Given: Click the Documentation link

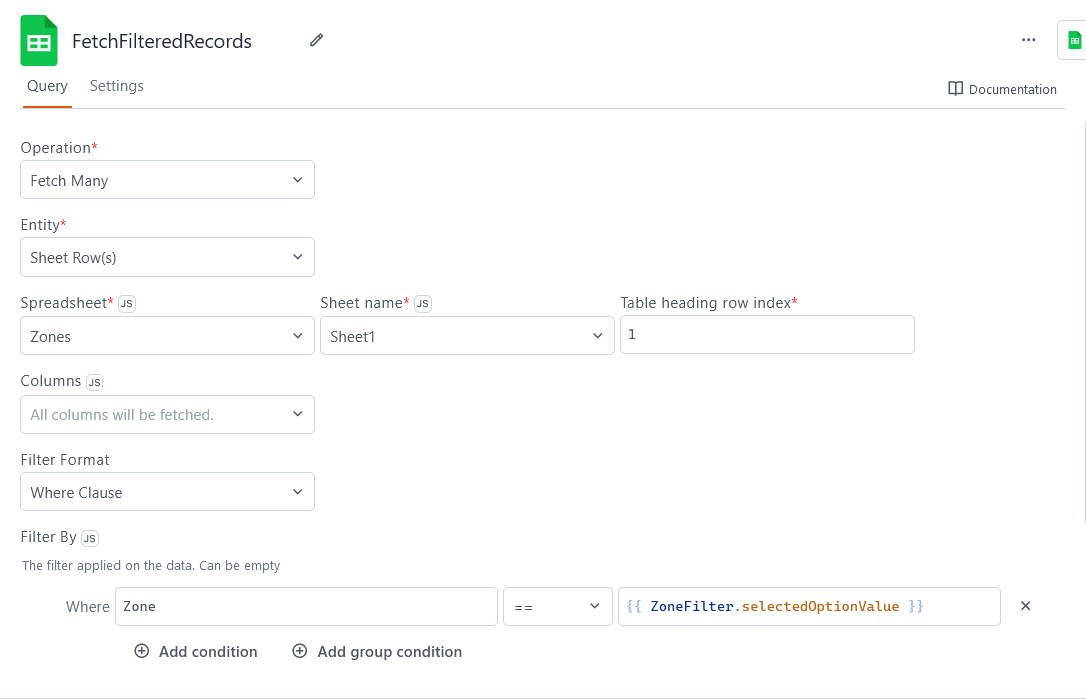Looking at the screenshot, I should (x=1012, y=89).
